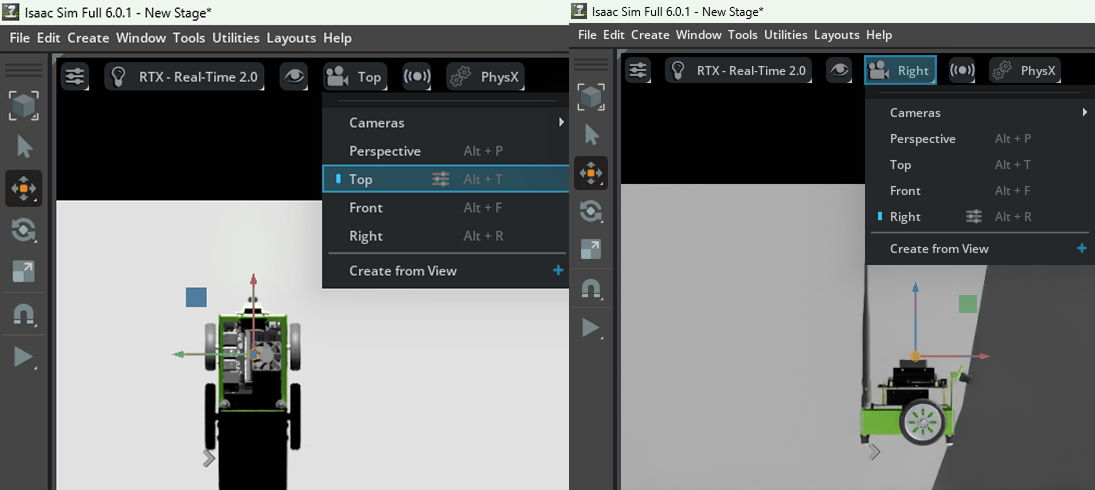This screenshot has height=490, width=1095.
Task: Expand the Cameras submenu in left dropdown
Action: pyautogui.click(x=446, y=123)
